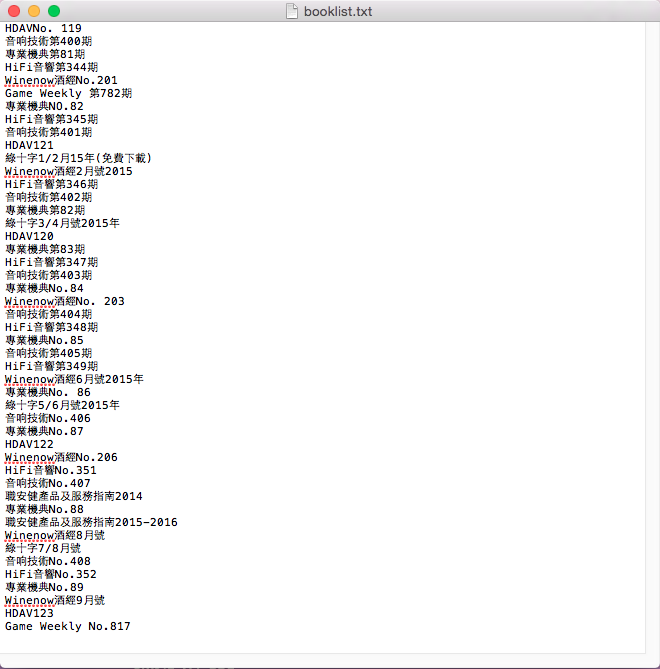660x669 pixels.
Task: Click the line 'Winenow酒經8月號'
Action: pos(55,535)
